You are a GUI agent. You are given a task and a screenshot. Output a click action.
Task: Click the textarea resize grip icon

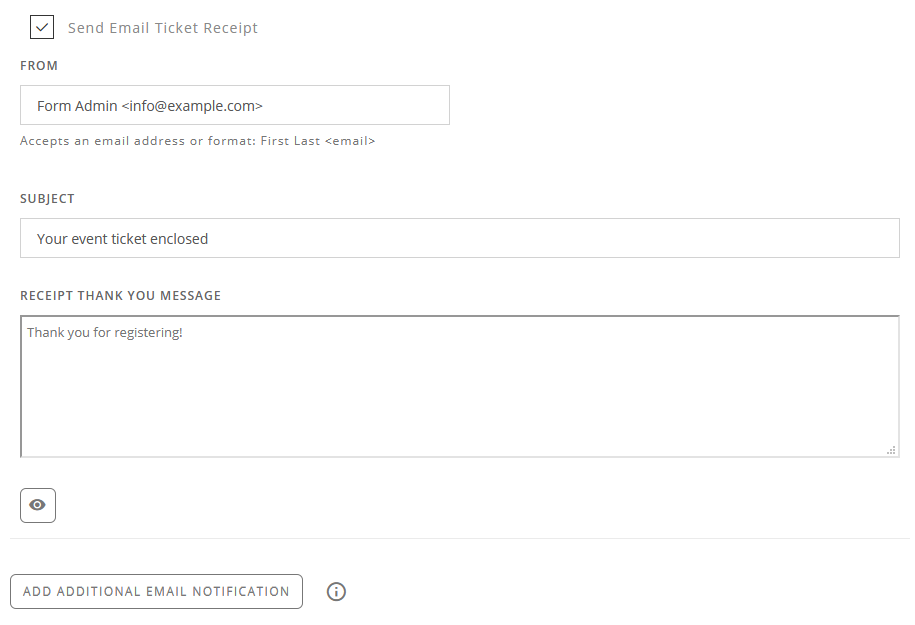click(890, 450)
